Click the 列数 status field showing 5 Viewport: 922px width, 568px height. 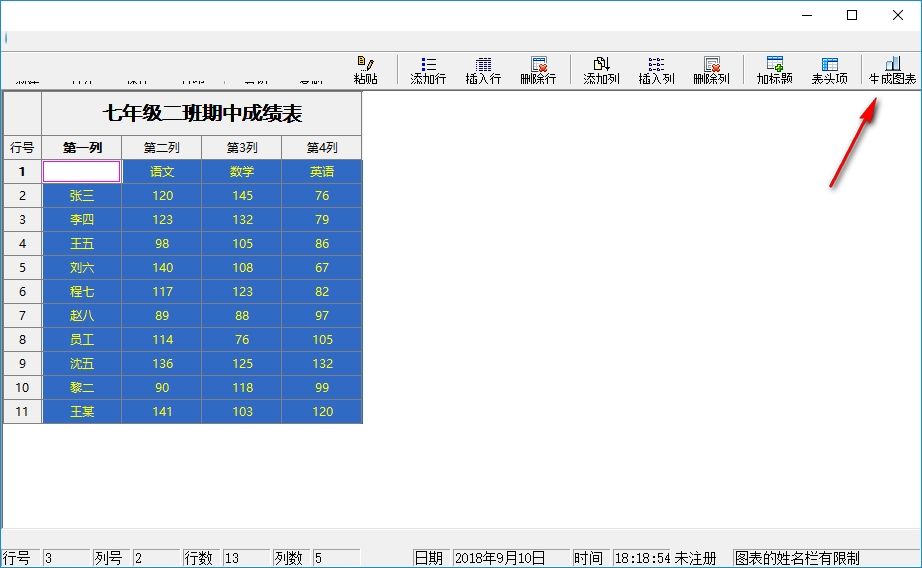pos(336,558)
